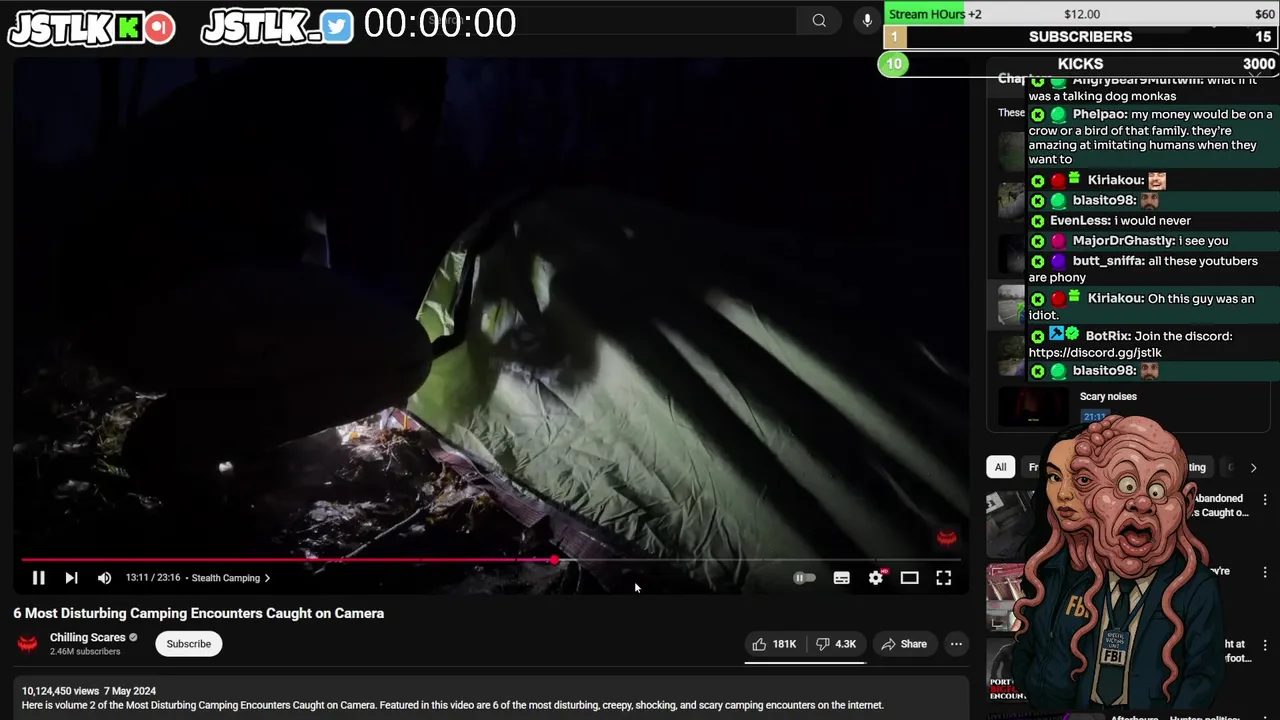The image size is (1280, 720).
Task: Click the SUBSCRIBERS goal bar
Action: click(x=1081, y=37)
